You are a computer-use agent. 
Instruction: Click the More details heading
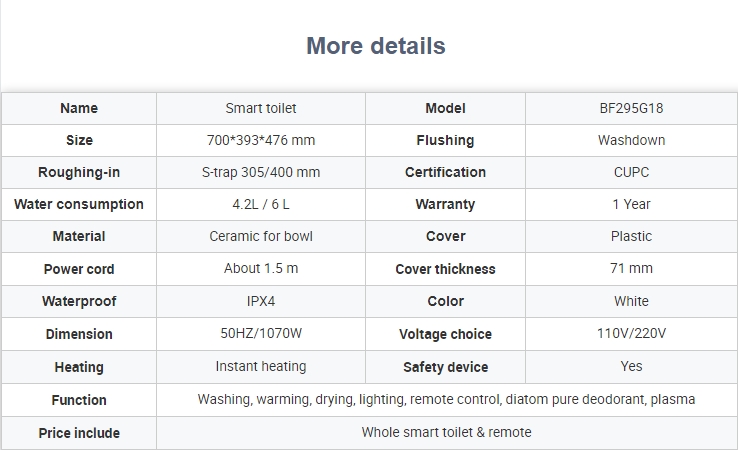click(376, 46)
